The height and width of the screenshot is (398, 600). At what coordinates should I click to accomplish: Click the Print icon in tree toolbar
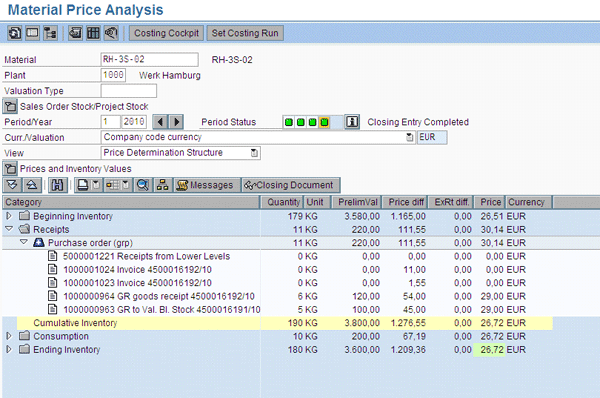click(83, 185)
